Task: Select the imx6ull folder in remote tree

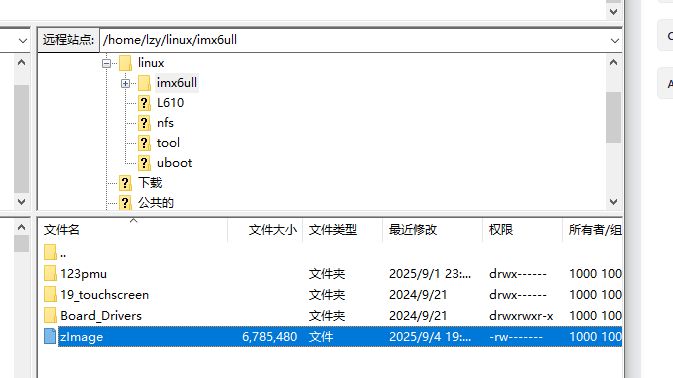Action: pyautogui.click(x=177, y=83)
